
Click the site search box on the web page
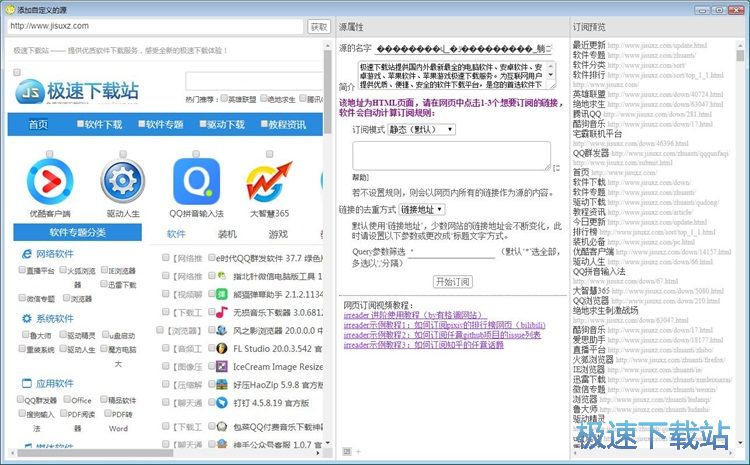click(254, 81)
